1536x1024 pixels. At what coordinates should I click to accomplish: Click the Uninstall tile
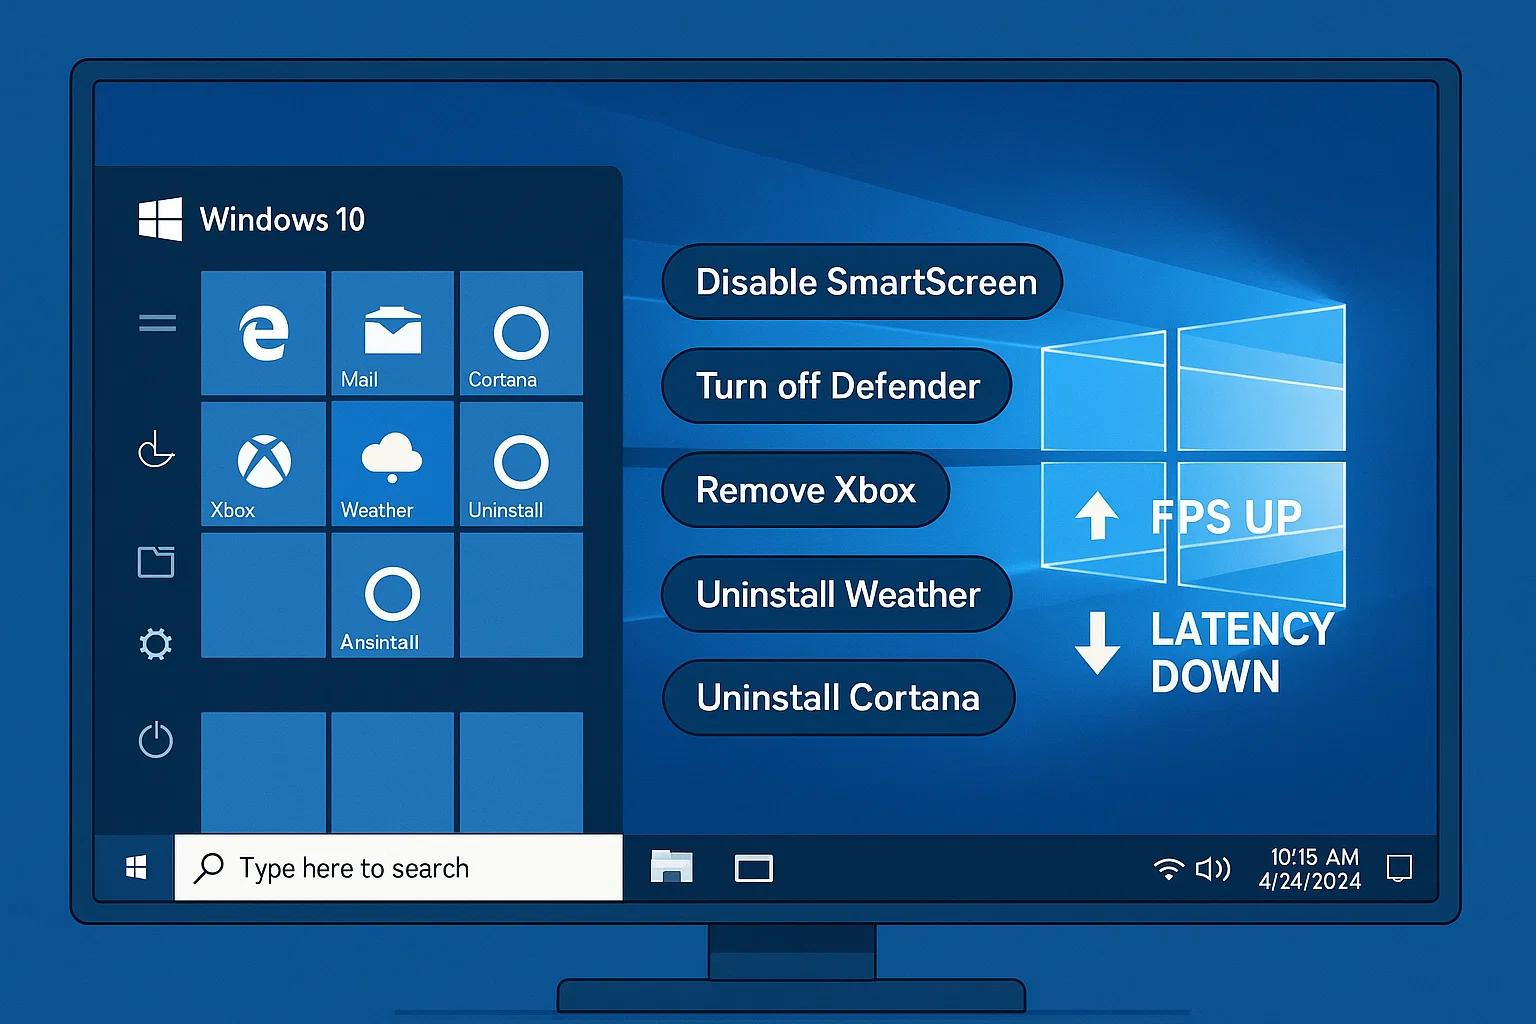[521, 464]
